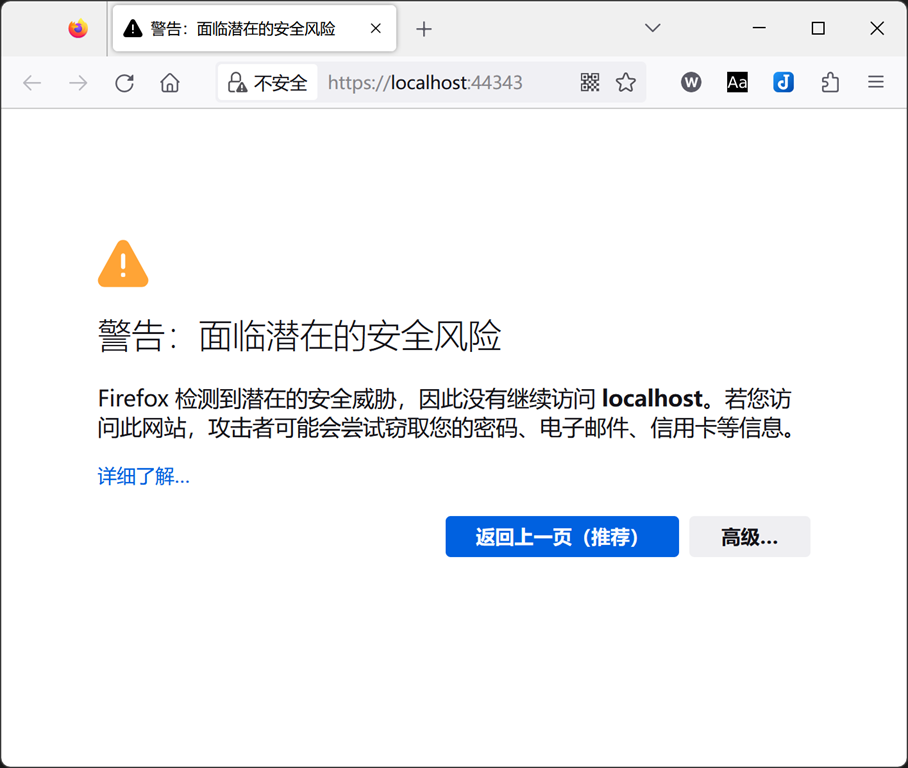
Task: Close the Firefox window
Action: pos(877,28)
